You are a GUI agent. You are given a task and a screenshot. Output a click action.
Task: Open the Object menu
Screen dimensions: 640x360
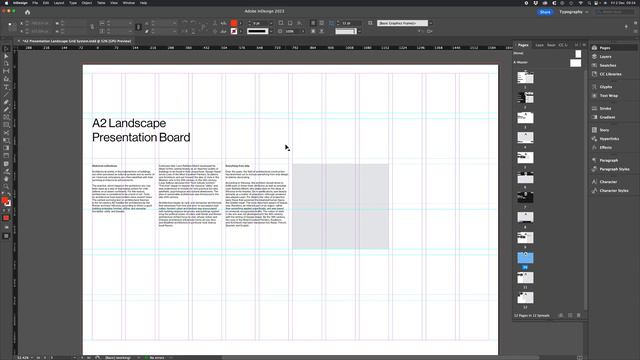(x=87, y=3)
